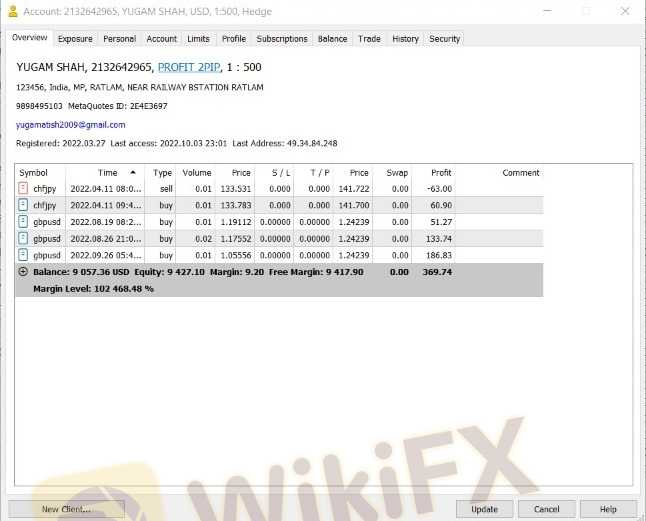Image resolution: width=646 pixels, height=521 pixels.
Task: Click the sell type cell of chfjpy
Action: [166, 189]
